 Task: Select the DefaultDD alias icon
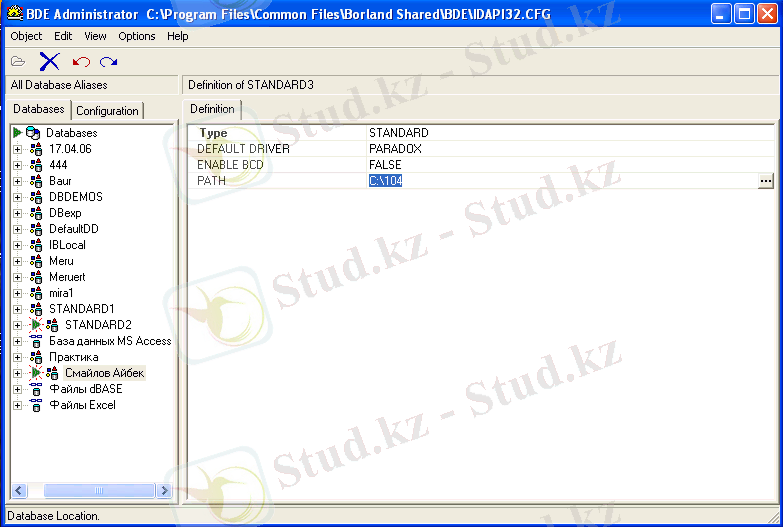point(36,229)
